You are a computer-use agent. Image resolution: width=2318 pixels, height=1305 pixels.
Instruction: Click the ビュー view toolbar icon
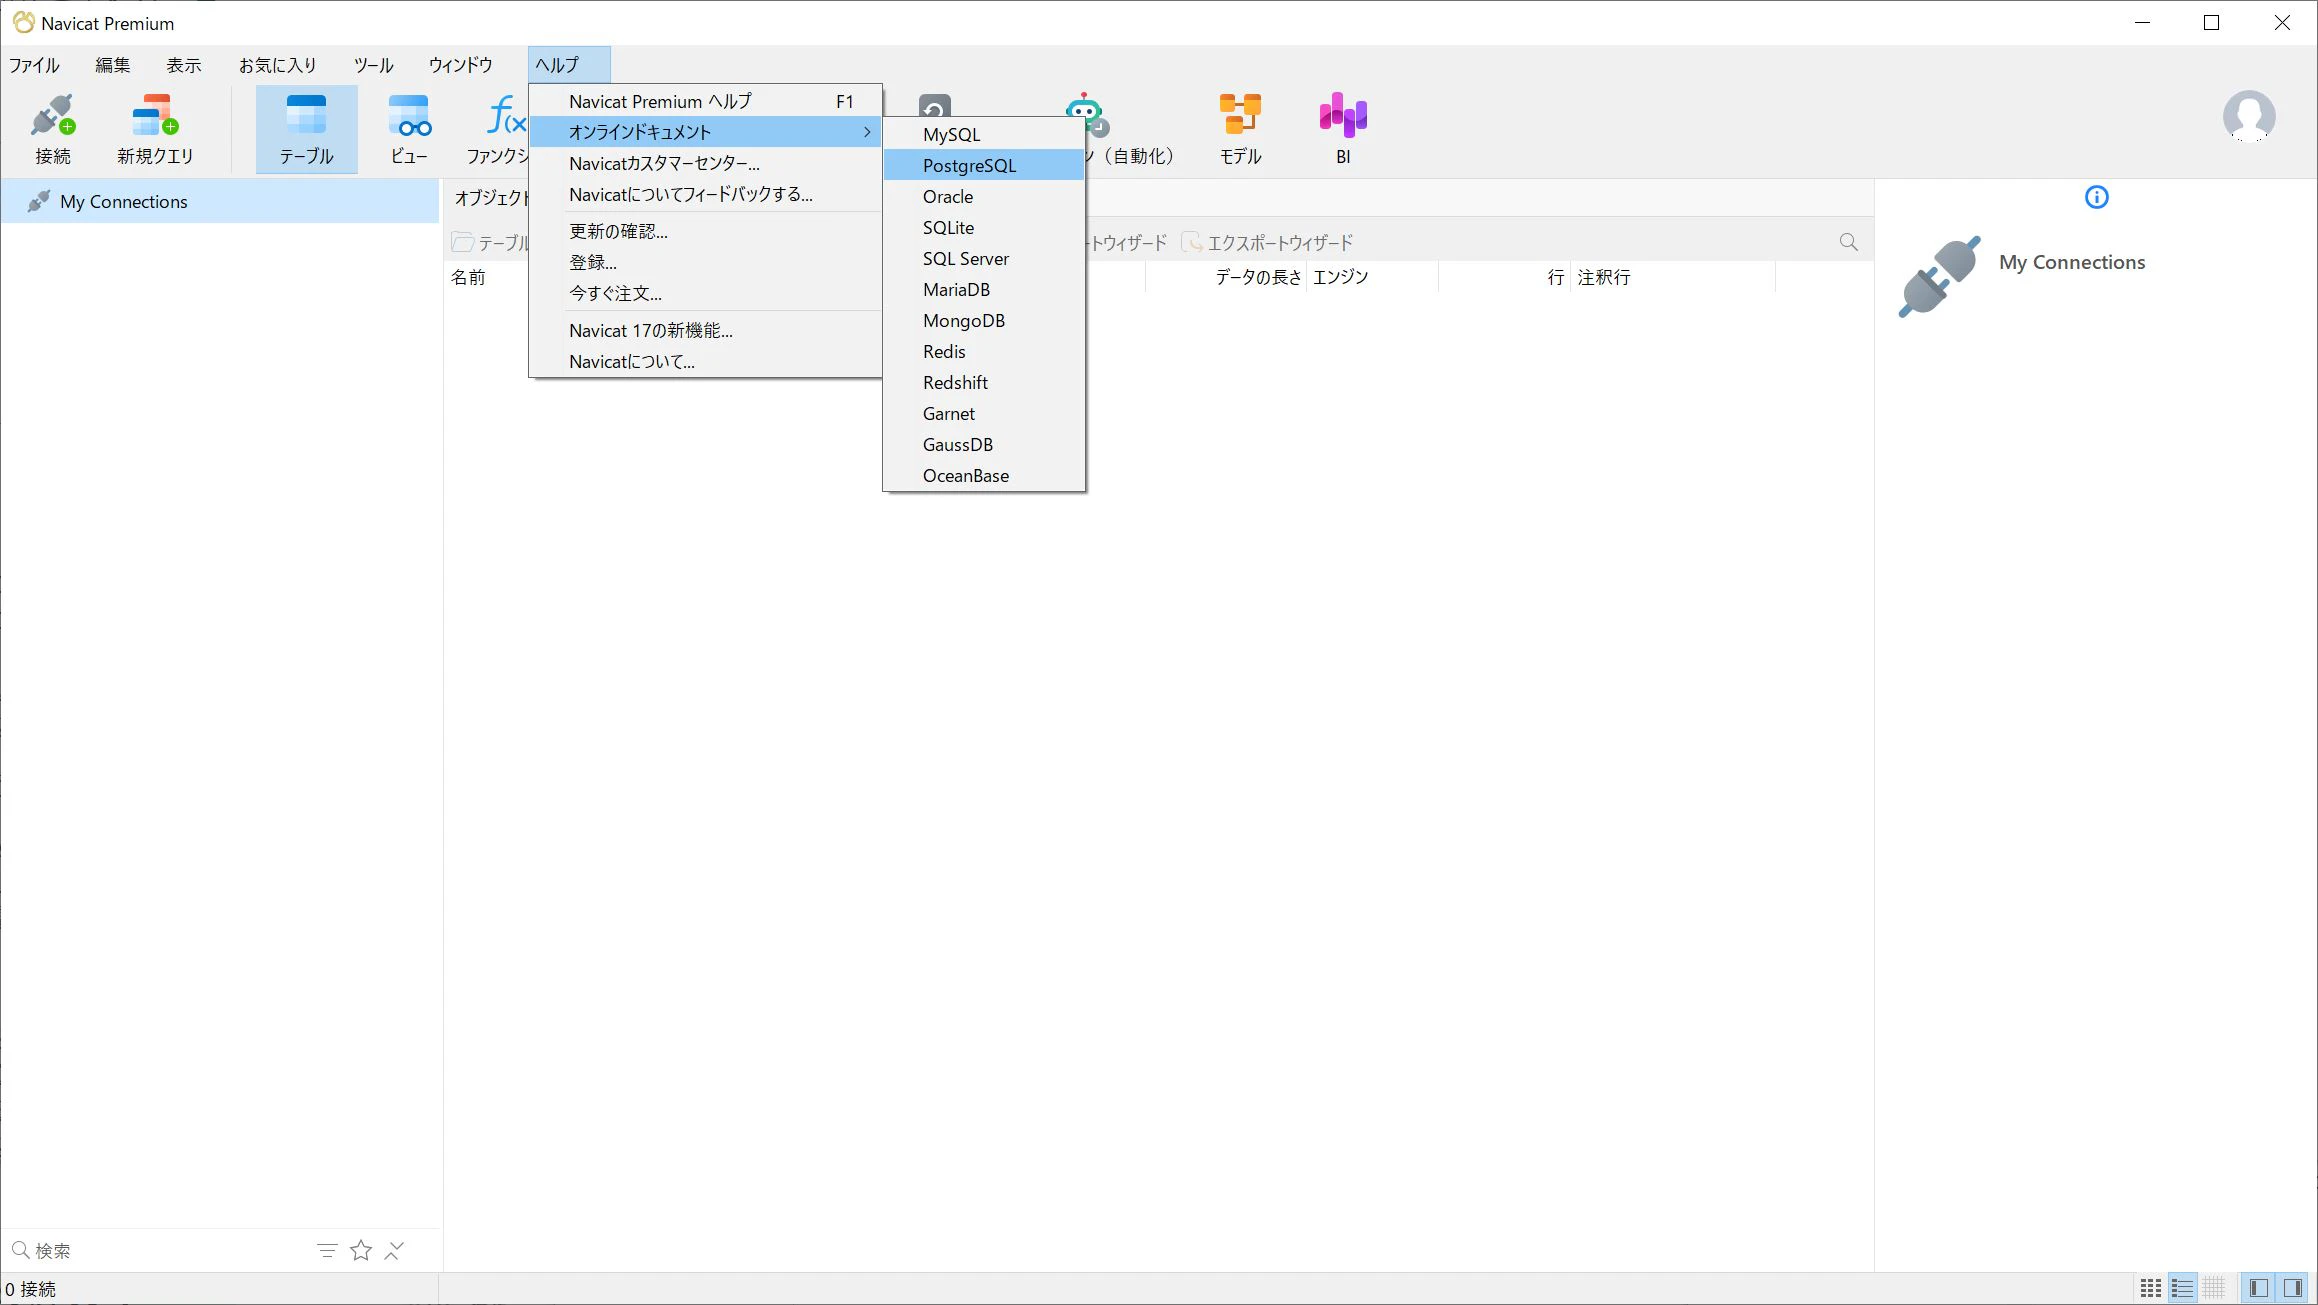click(409, 128)
